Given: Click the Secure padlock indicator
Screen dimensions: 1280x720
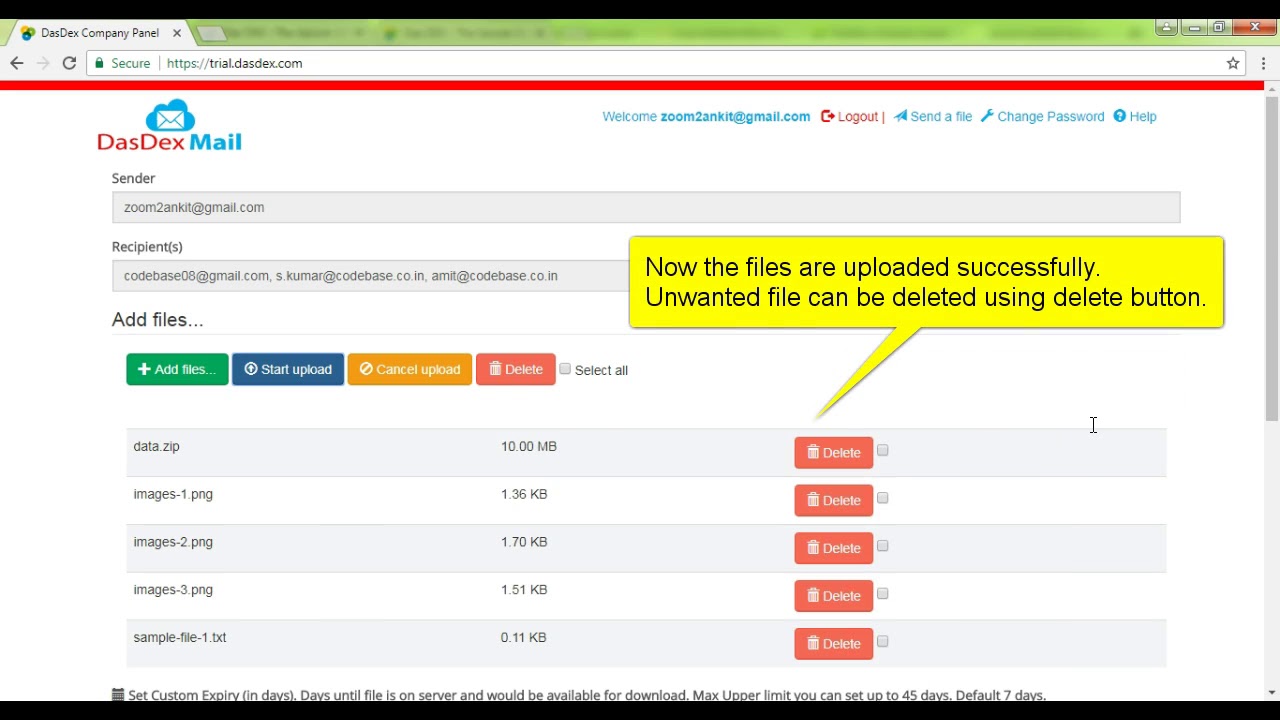Looking at the screenshot, I should [121, 63].
